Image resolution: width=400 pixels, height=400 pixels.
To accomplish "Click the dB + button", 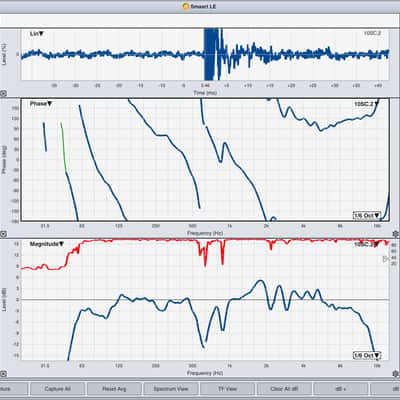I will [x=341, y=389].
